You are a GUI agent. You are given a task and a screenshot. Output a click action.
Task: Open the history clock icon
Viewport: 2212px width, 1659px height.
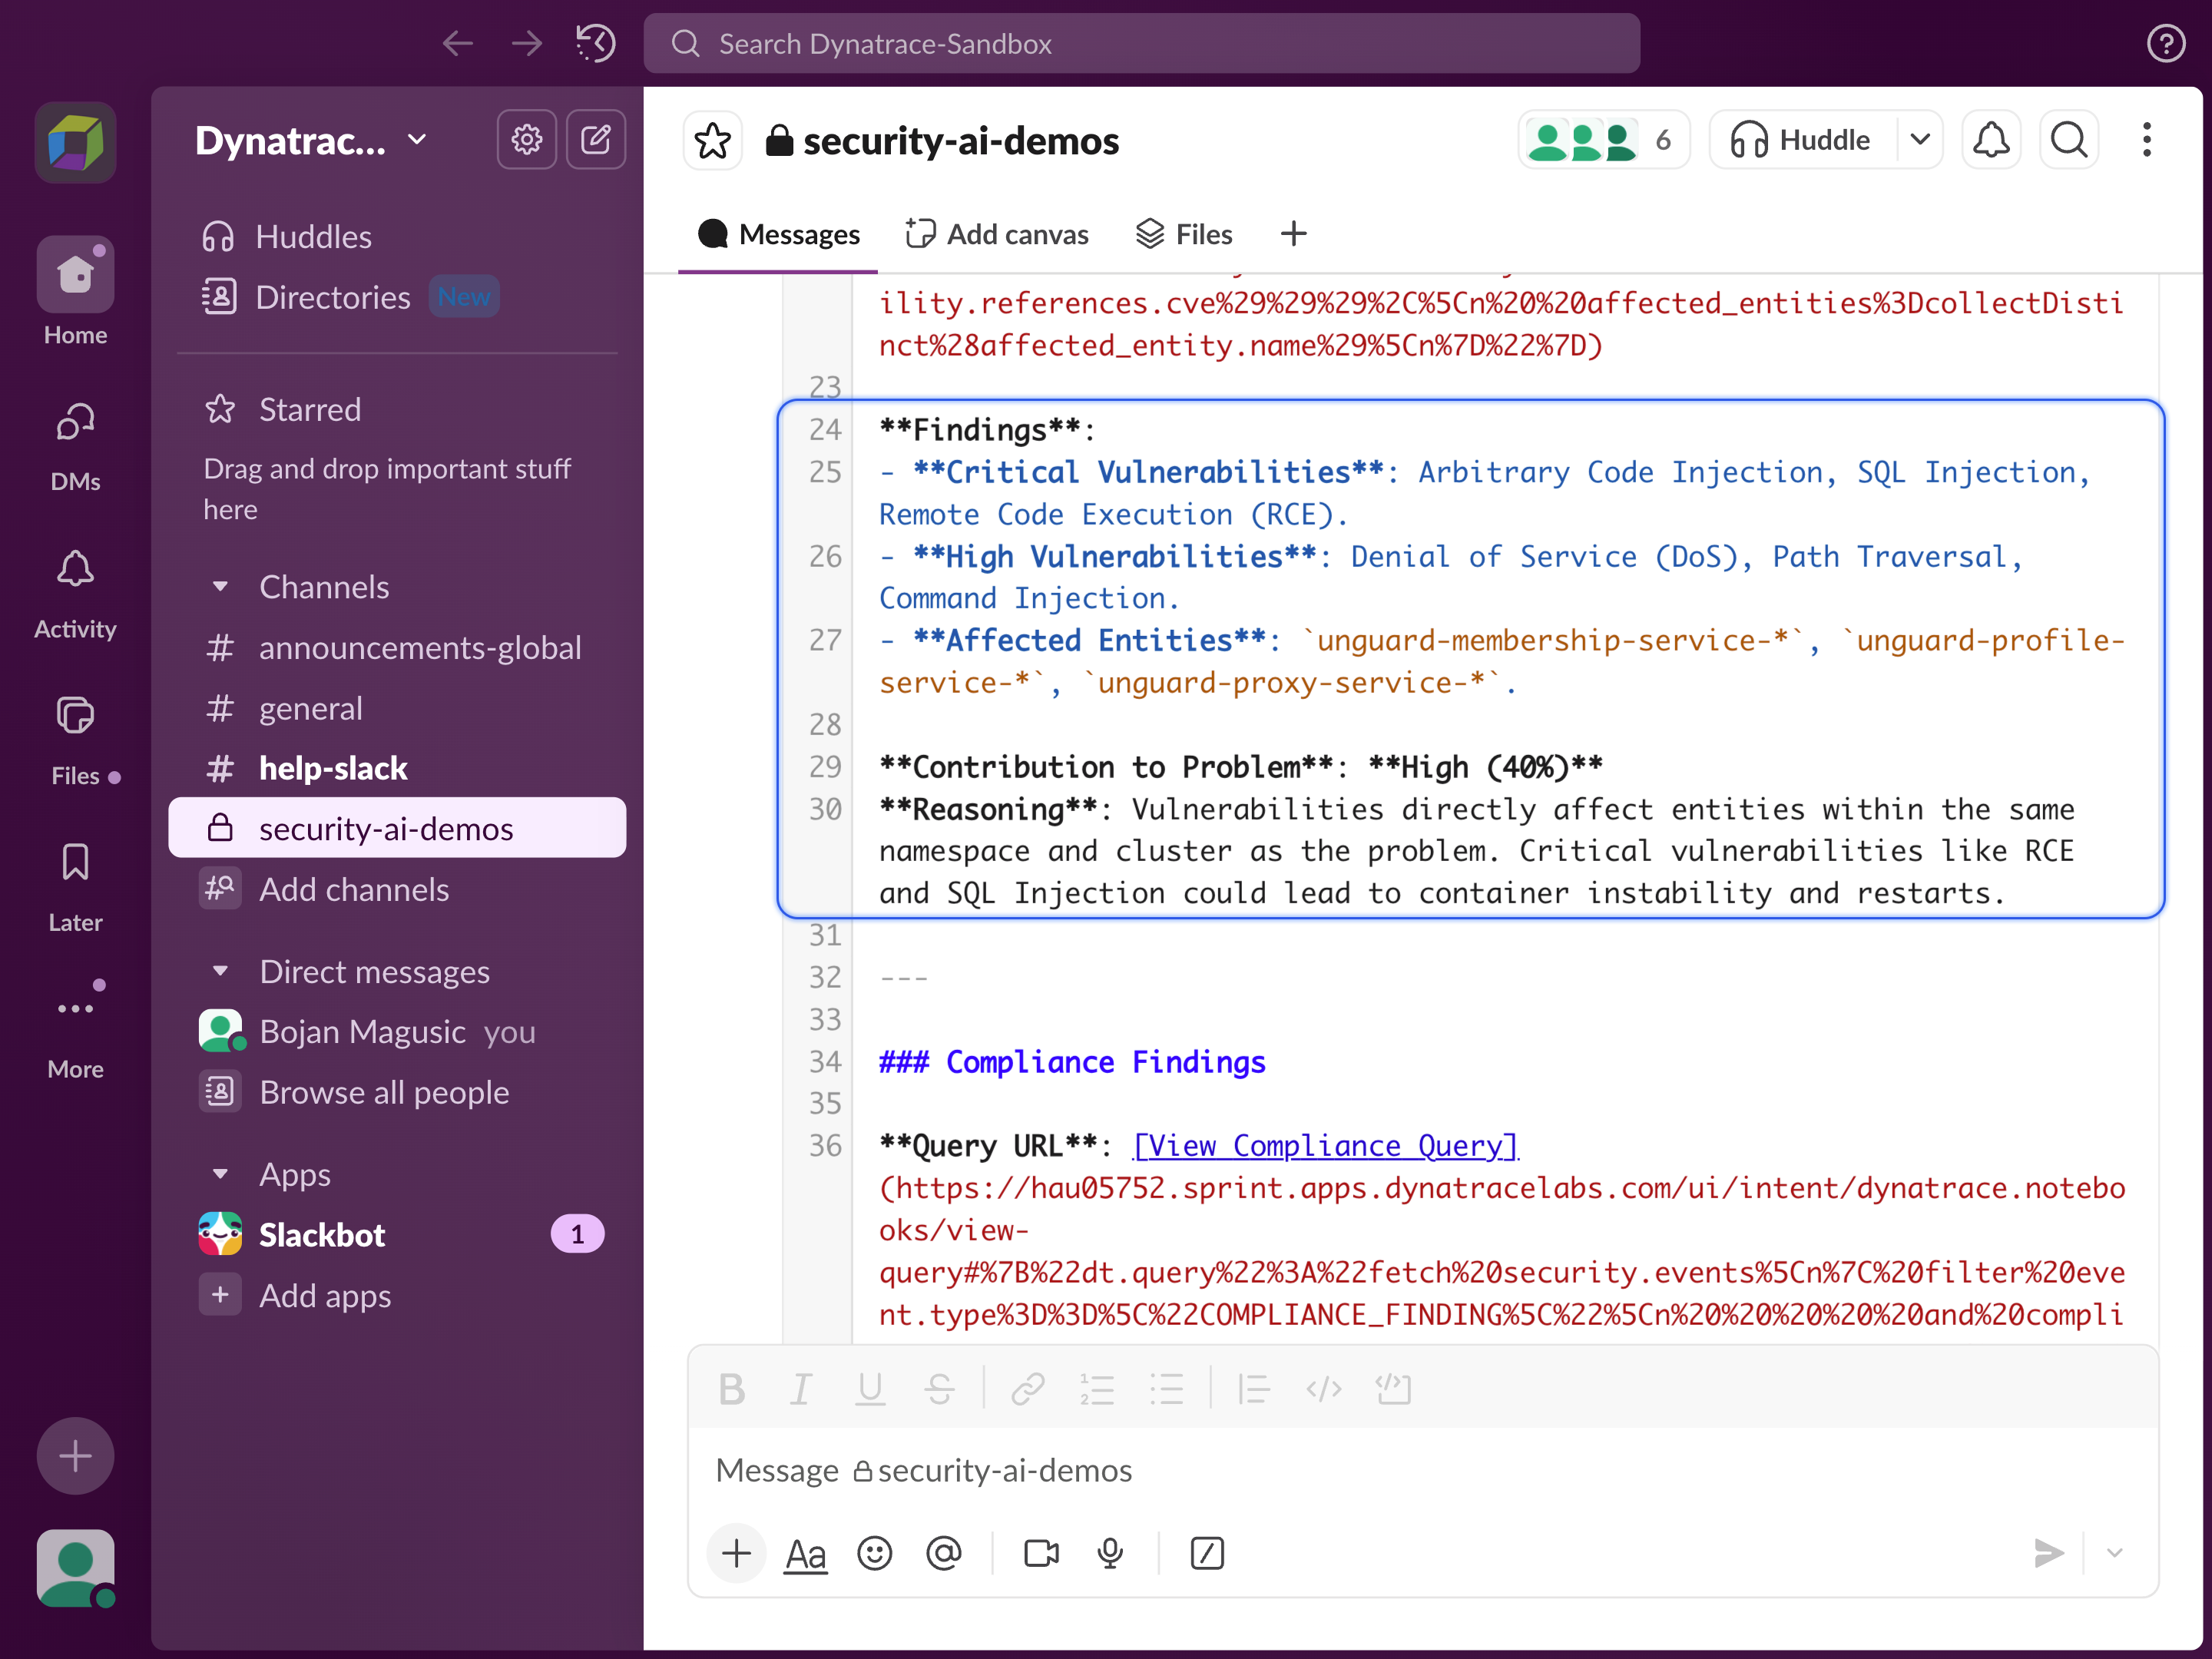tap(596, 44)
